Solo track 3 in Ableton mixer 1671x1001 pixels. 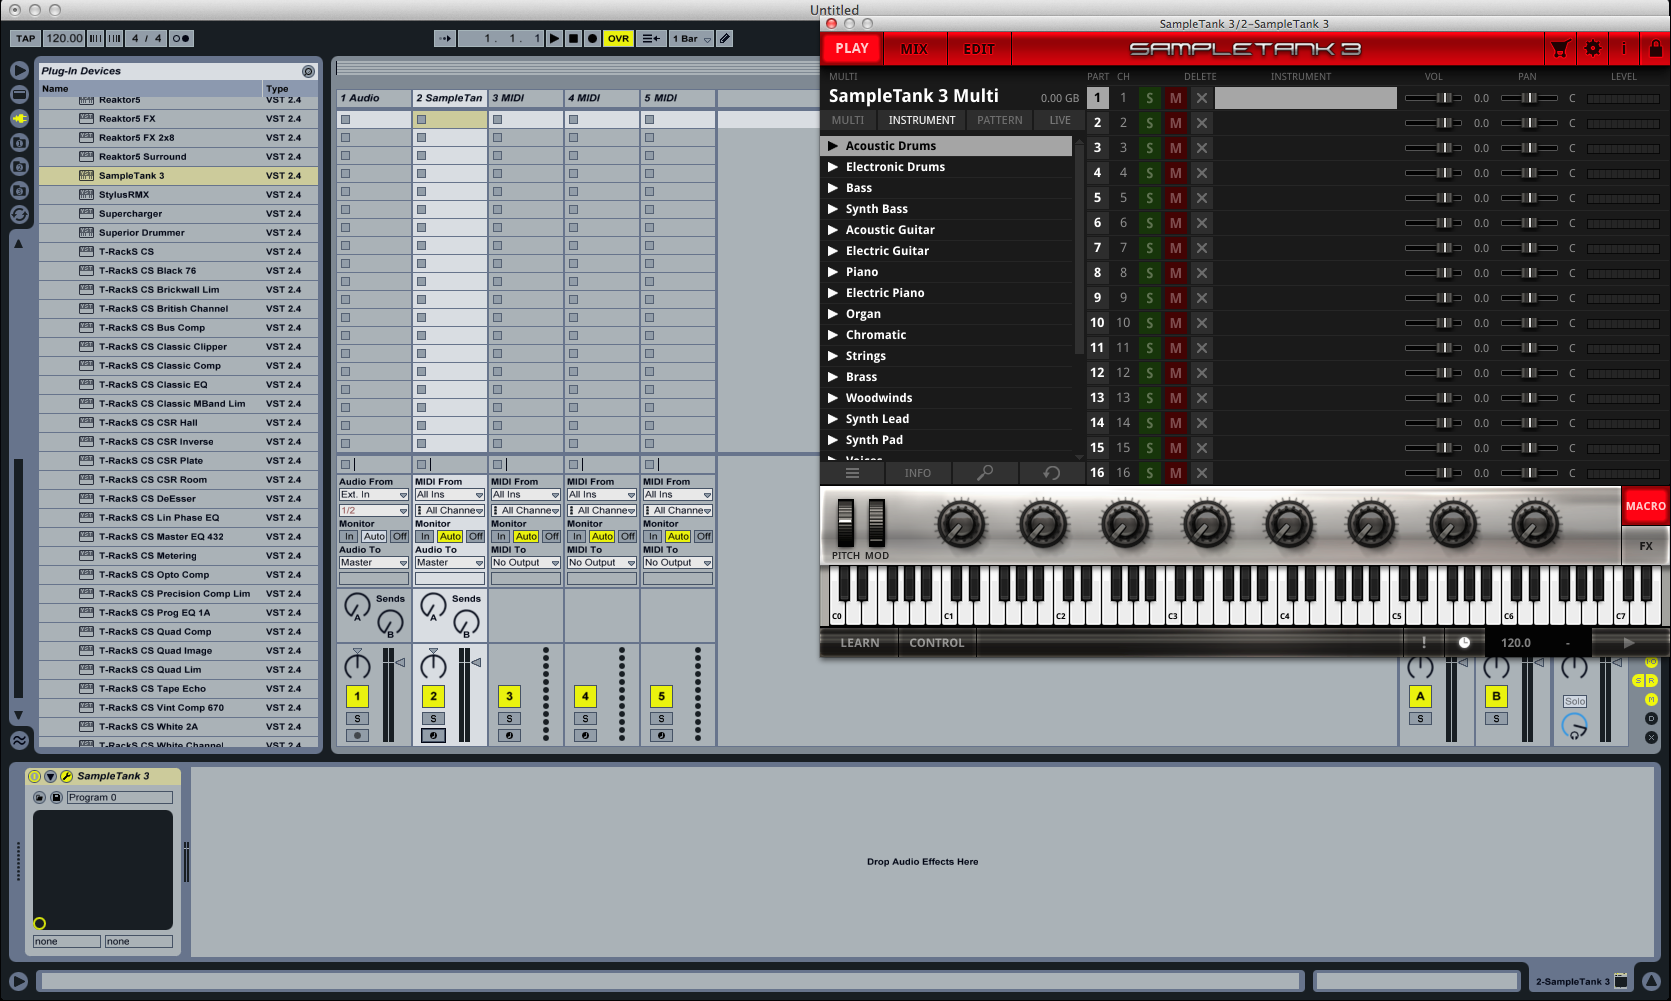tap(509, 718)
